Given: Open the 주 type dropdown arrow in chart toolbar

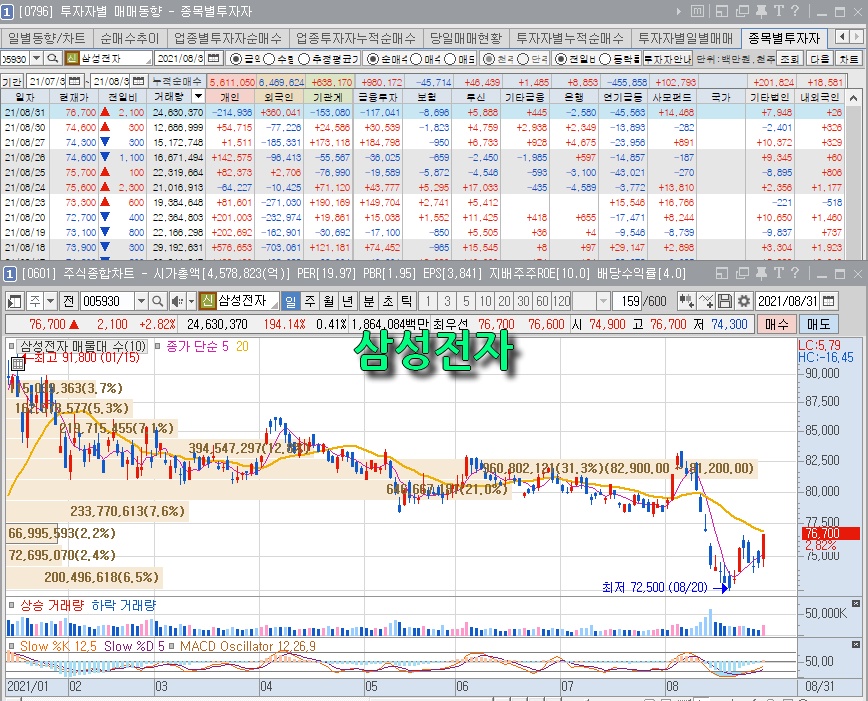Looking at the screenshot, I should tap(50, 301).
